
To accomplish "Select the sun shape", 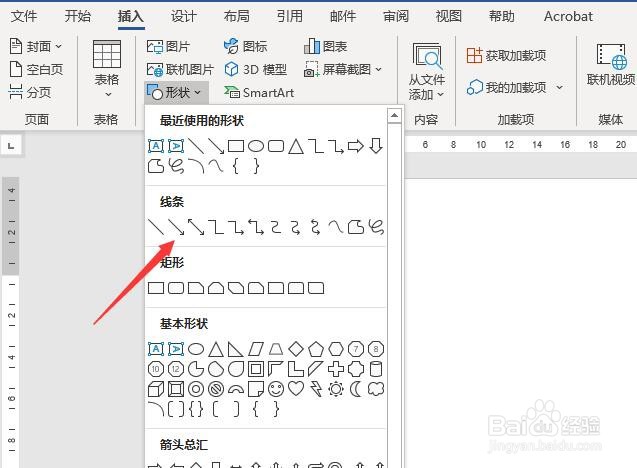I will point(336,389).
